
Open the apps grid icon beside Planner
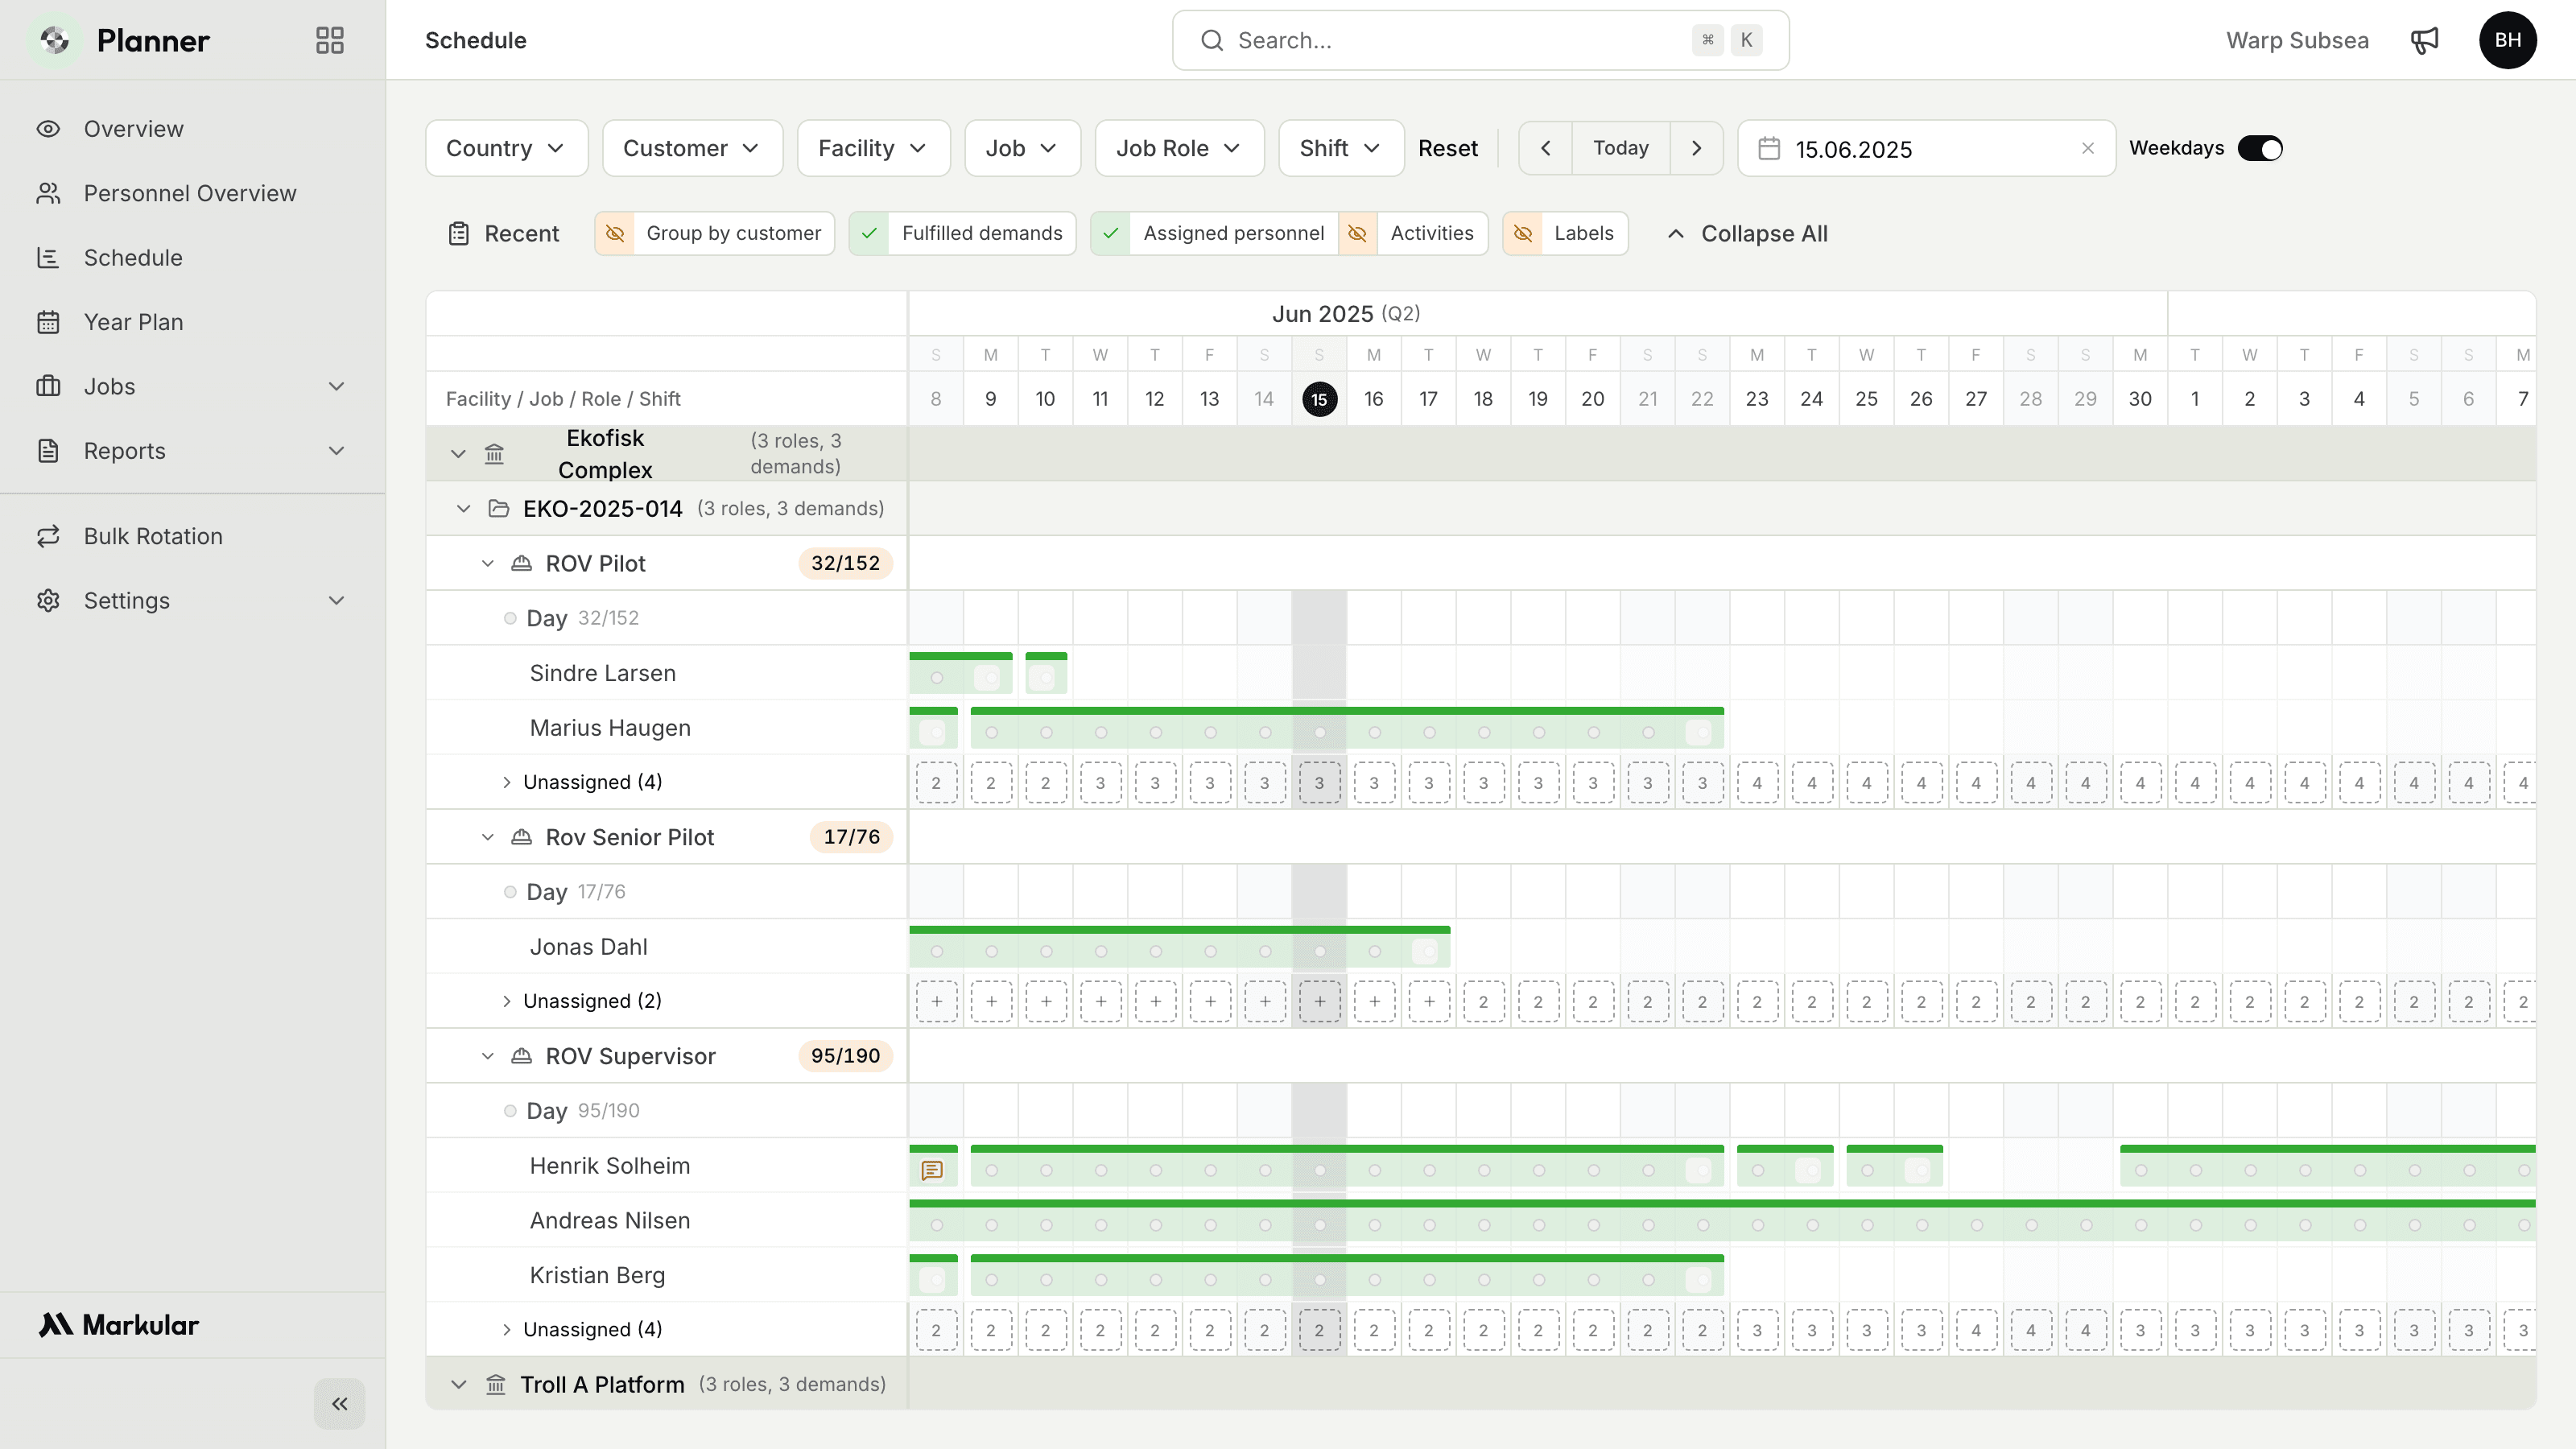[329, 40]
